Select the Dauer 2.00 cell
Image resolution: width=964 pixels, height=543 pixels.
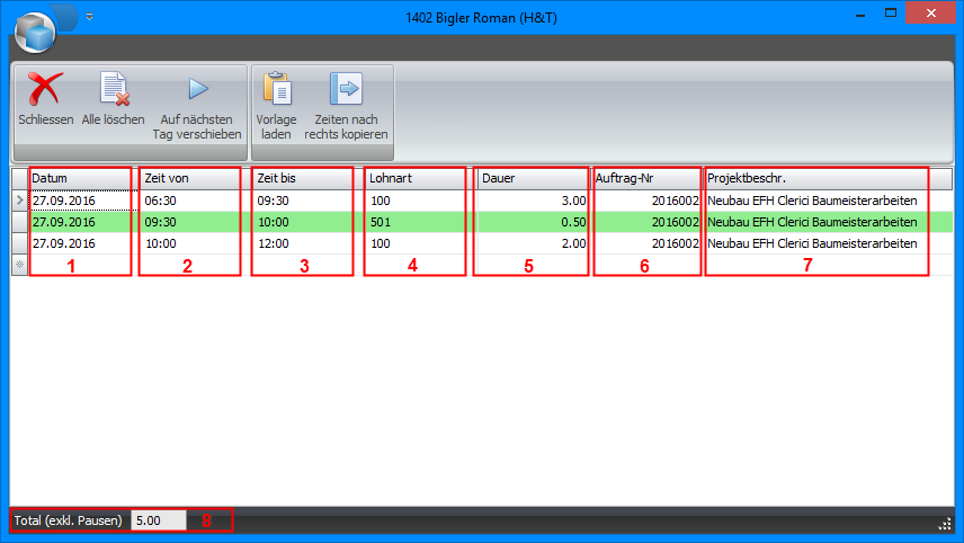[x=533, y=244]
